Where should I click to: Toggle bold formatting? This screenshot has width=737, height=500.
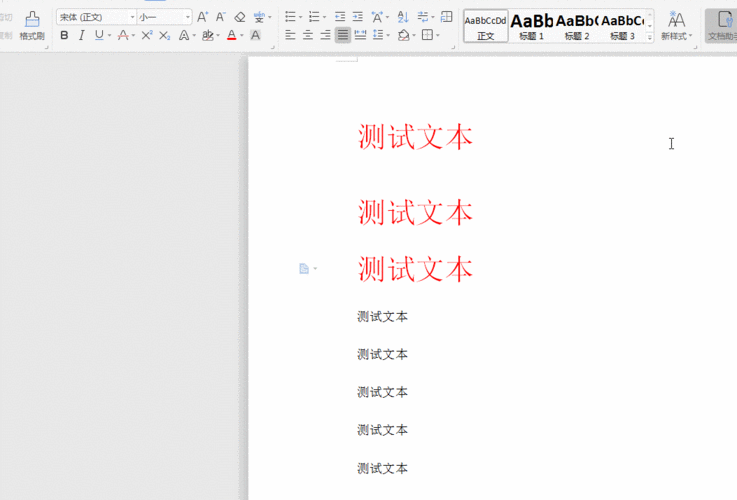65,35
